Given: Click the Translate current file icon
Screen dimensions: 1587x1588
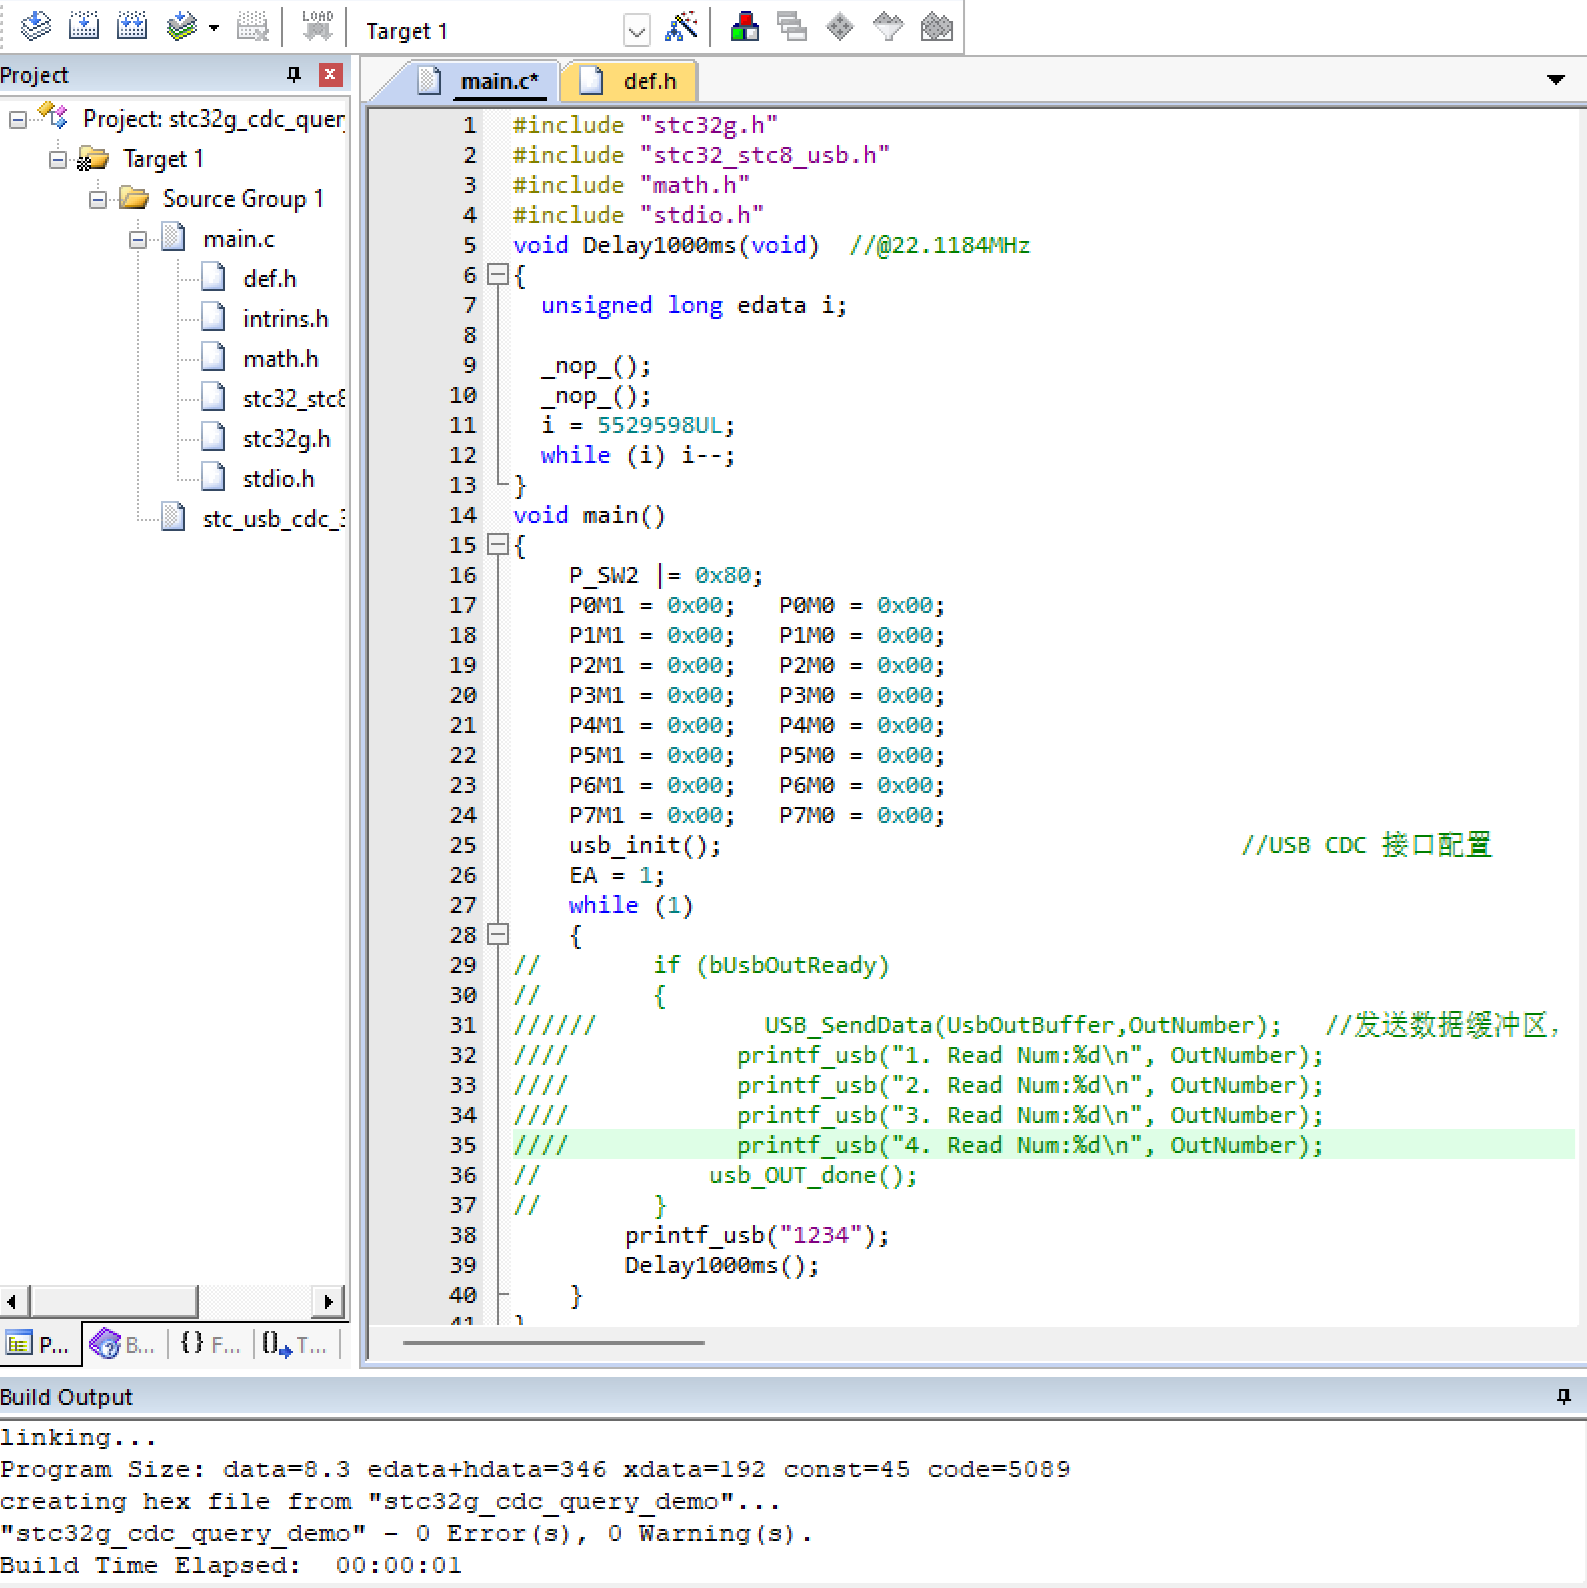Looking at the screenshot, I should tap(36, 26).
